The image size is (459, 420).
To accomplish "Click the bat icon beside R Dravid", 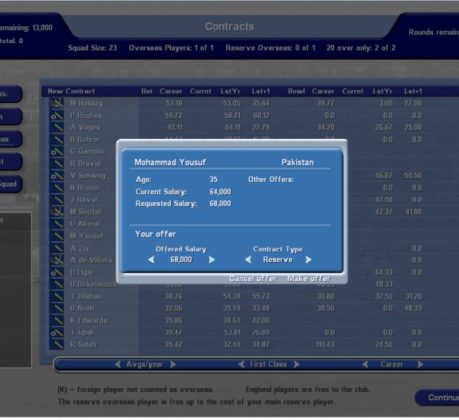I will pyautogui.click(x=57, y=163).
